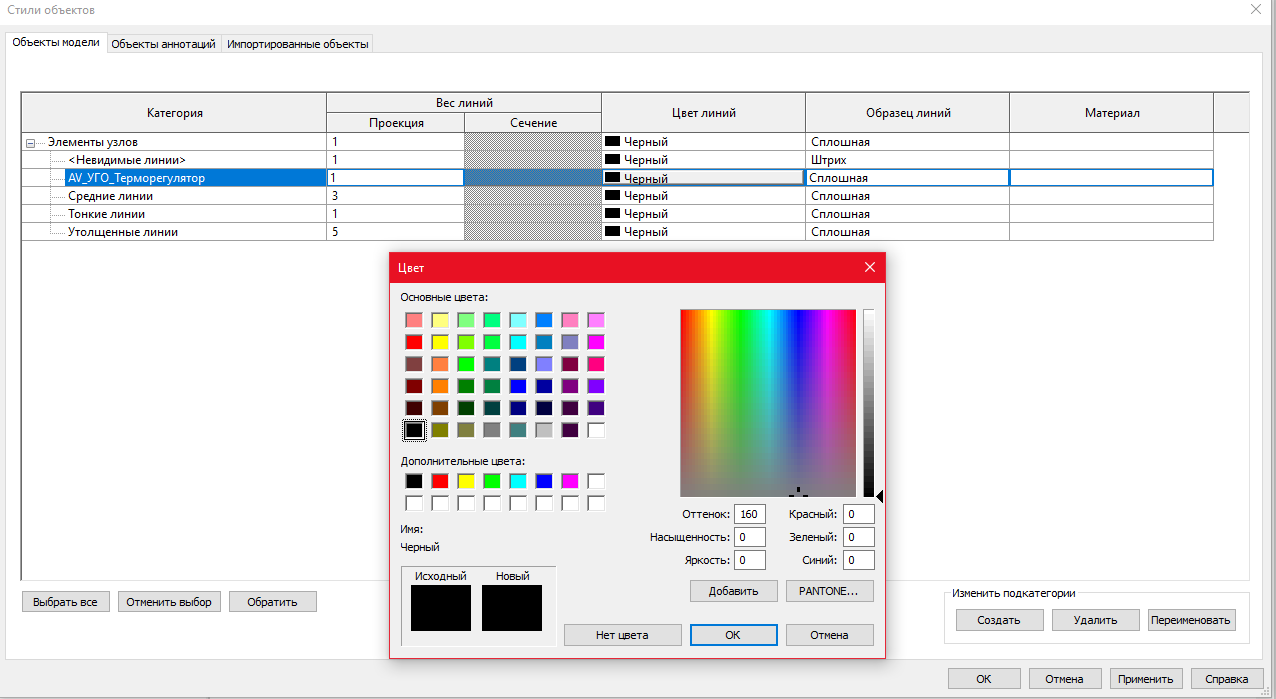Switch to Объекты аннотаций tab
1276x699 pixels.
tap(163, 44)
